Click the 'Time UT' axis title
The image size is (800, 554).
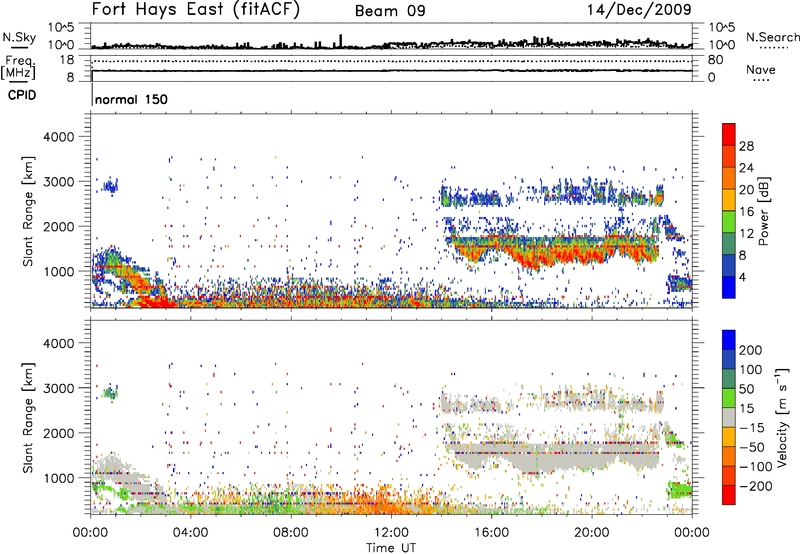(391, 548)
